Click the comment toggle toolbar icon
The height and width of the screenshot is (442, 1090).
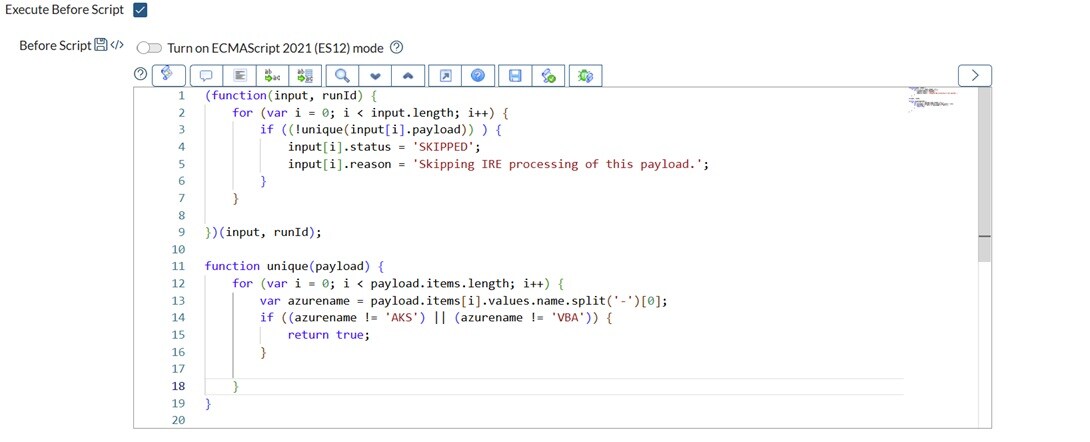pyautogui.click(x=206, y=75)
